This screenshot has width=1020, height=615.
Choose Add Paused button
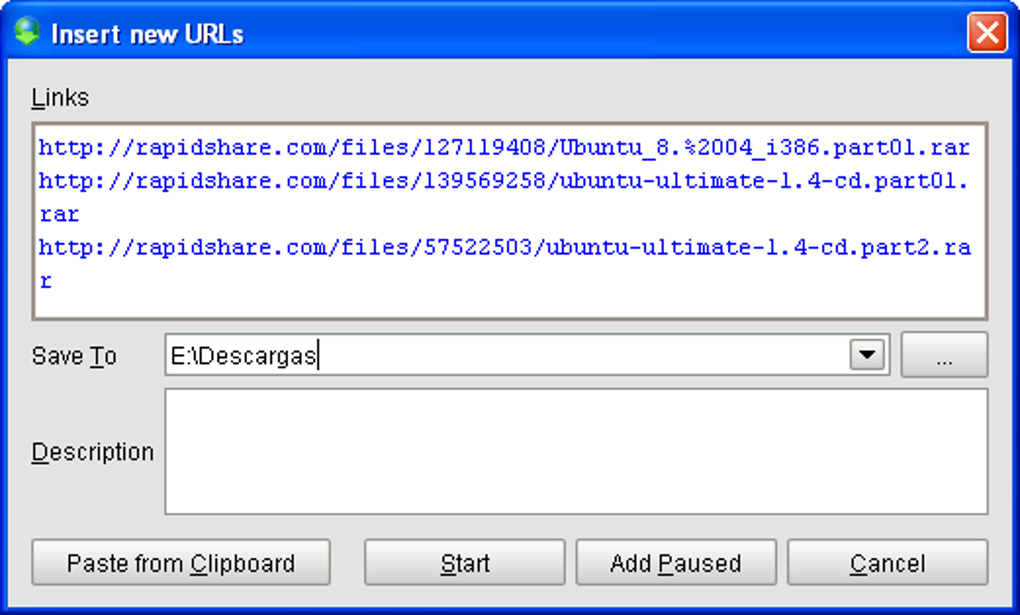coord(675,563)
